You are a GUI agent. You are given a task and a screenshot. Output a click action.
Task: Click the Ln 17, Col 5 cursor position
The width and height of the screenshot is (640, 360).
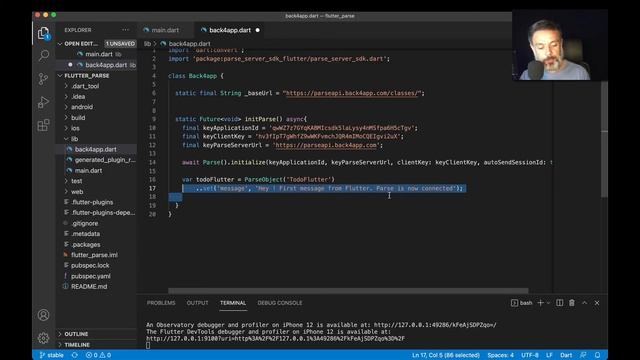click(x=446, y=355)
